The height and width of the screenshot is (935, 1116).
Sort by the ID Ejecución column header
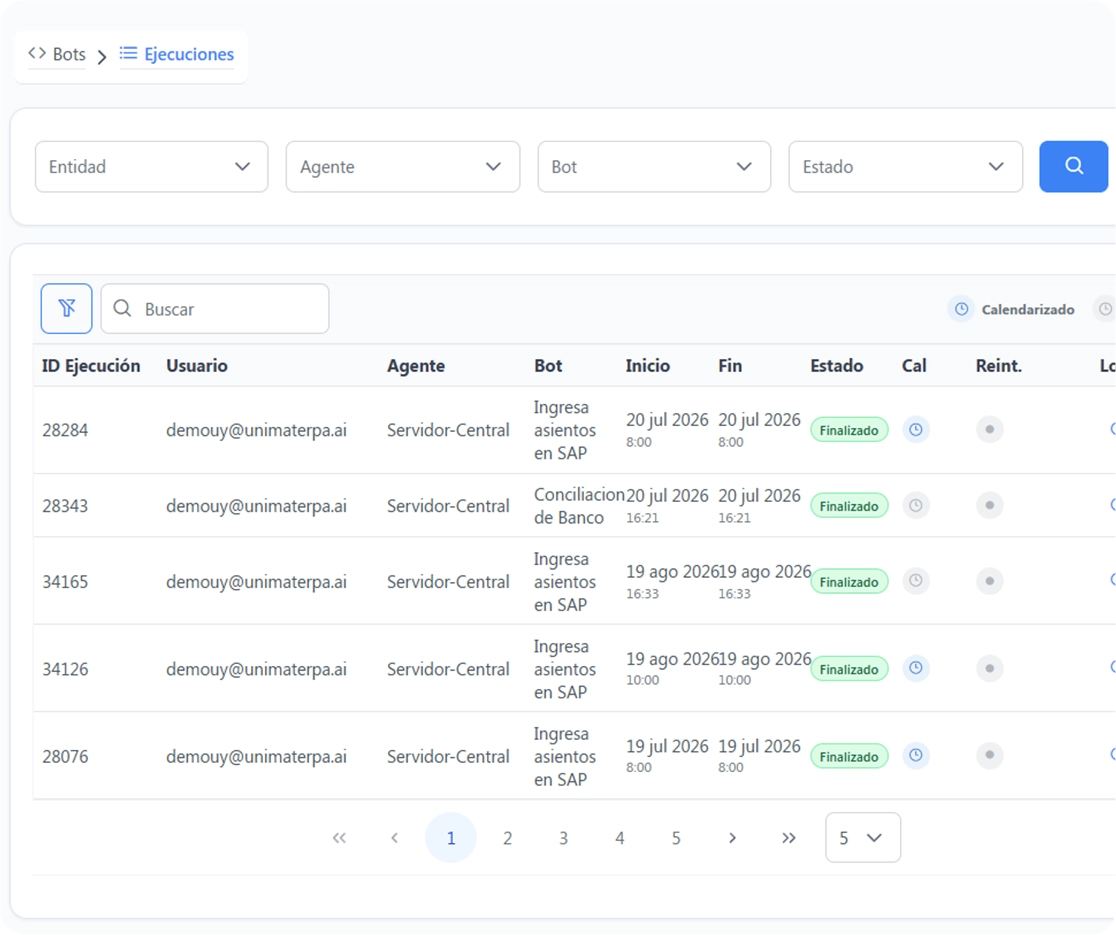tap(91, 366)
